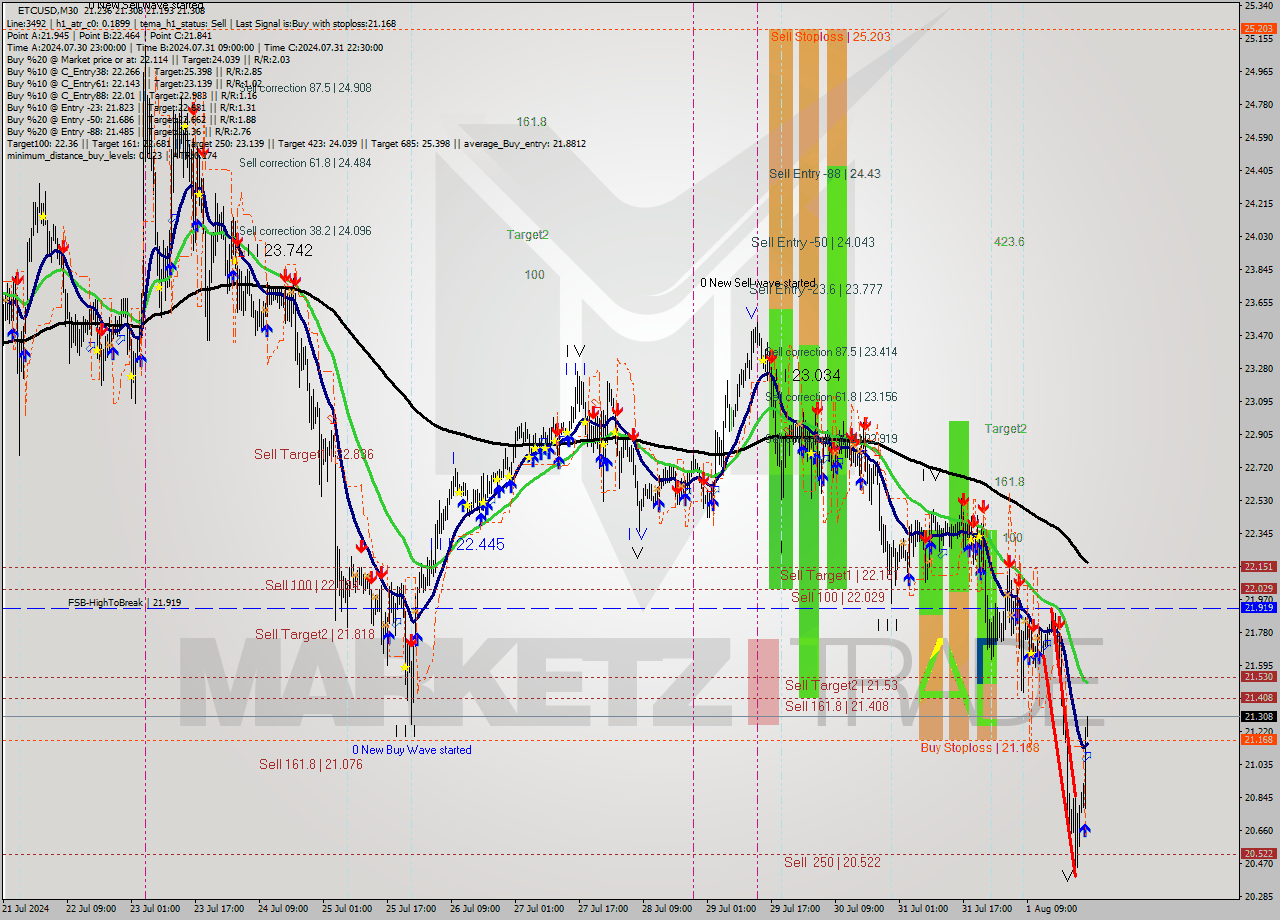Screen dimensions: 1280x920
Task: Click the red 25.203 price-axis tag
Action: 1258,29
